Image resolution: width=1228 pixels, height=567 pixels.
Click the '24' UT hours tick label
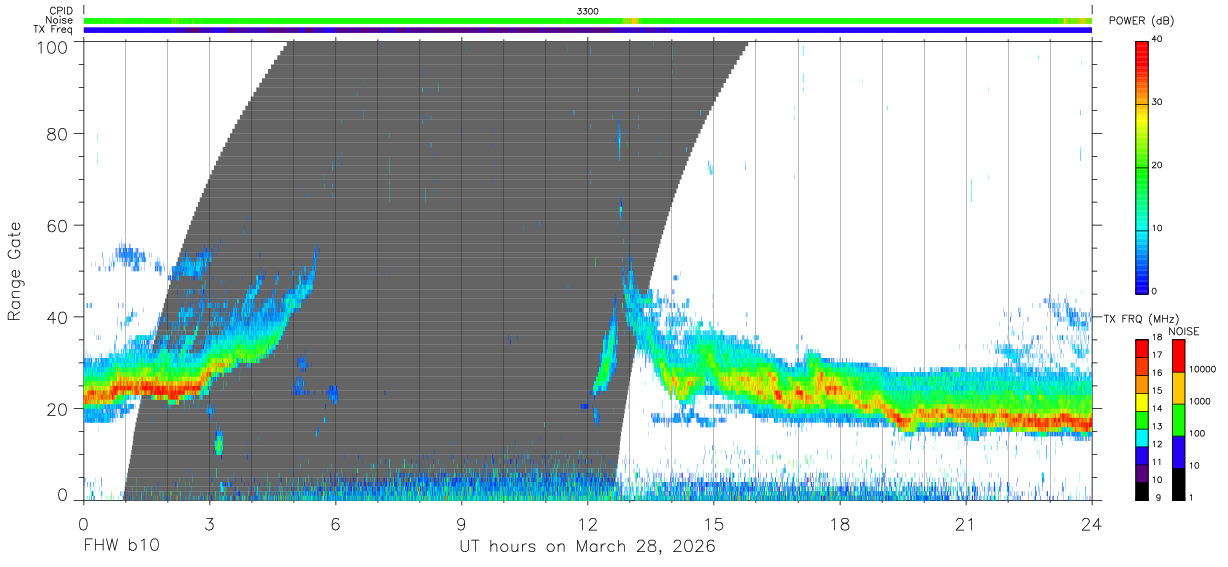point(1091,524)
